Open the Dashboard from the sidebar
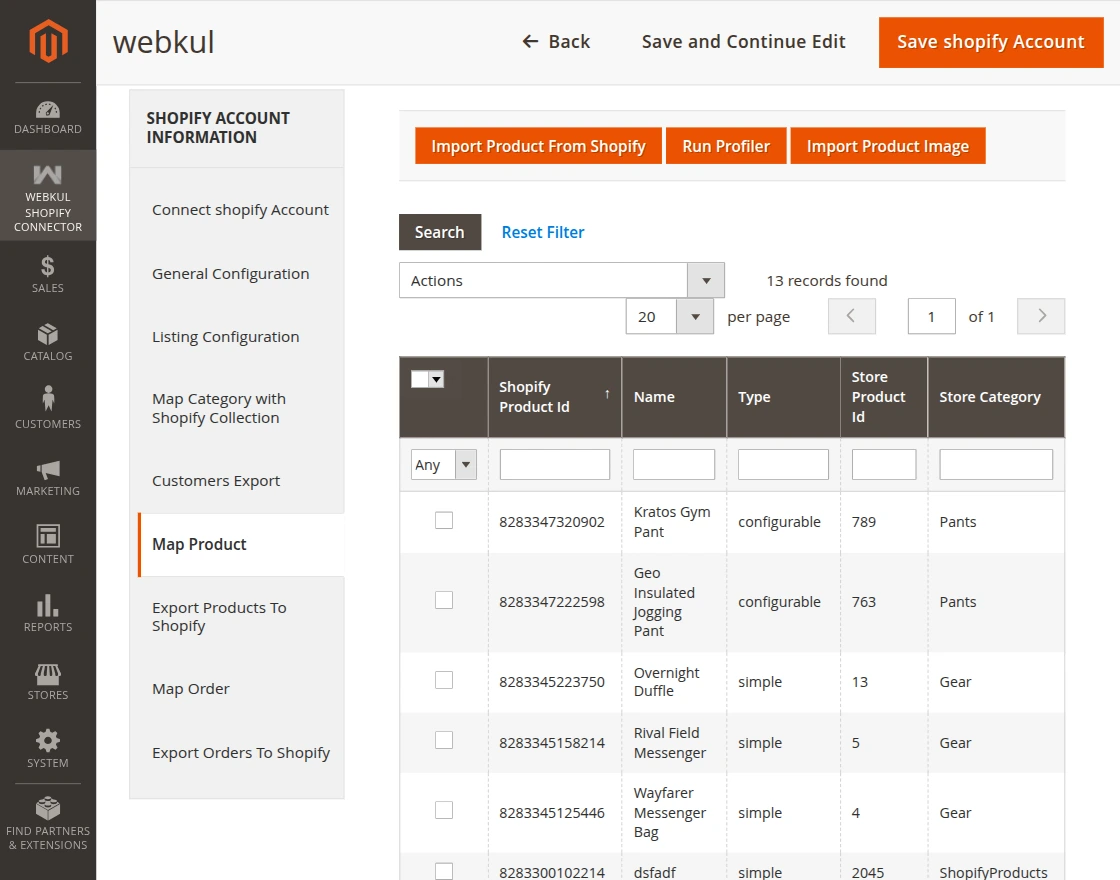 click(47, 115)
